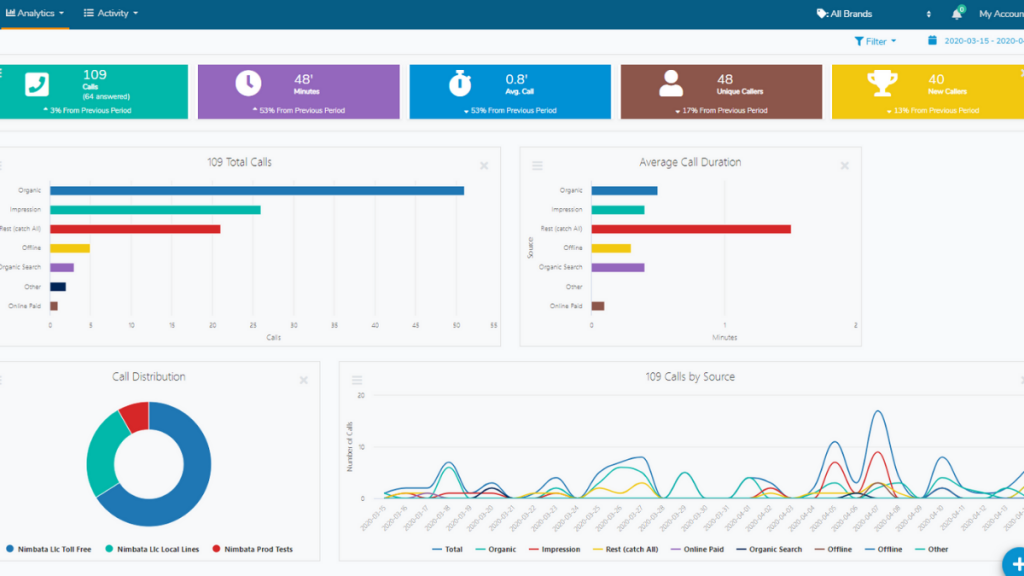The width and height of the screenshot is (1024, 576).
Task: Click "3% From Previous Period" on Calls card
Action: pos(91,110)
